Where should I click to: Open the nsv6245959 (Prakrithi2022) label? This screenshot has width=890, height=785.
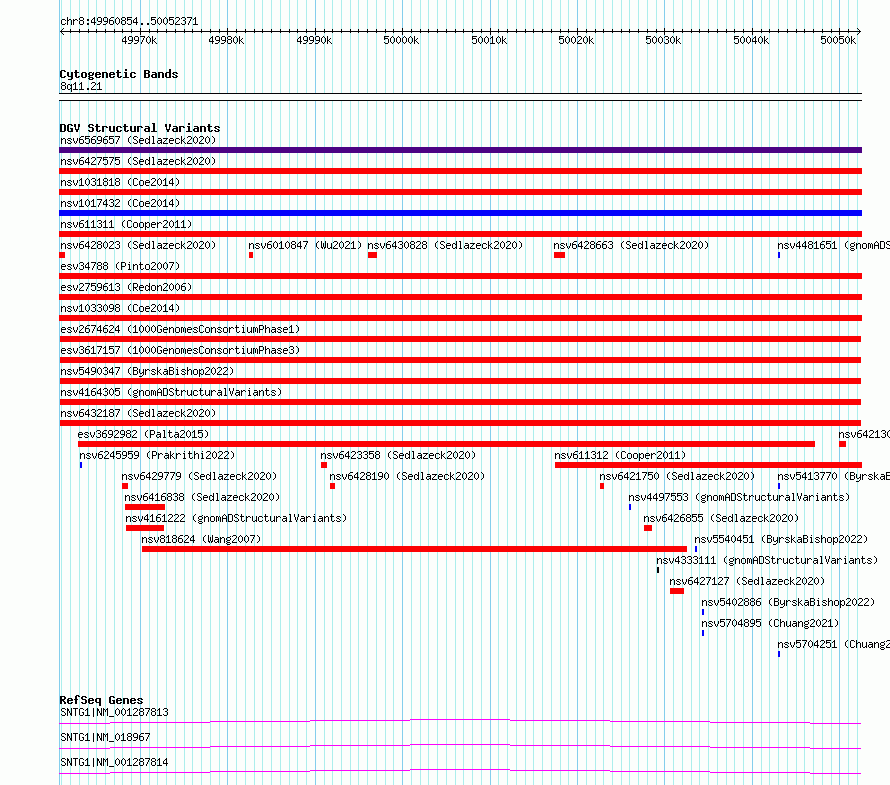(157, 455)
